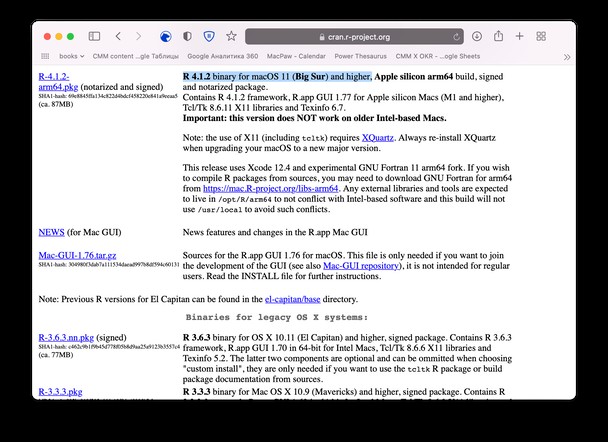The height and width of the screenshot is (442, 608).
Task: Go back to the previous page
Action: [x=118, y=36]
